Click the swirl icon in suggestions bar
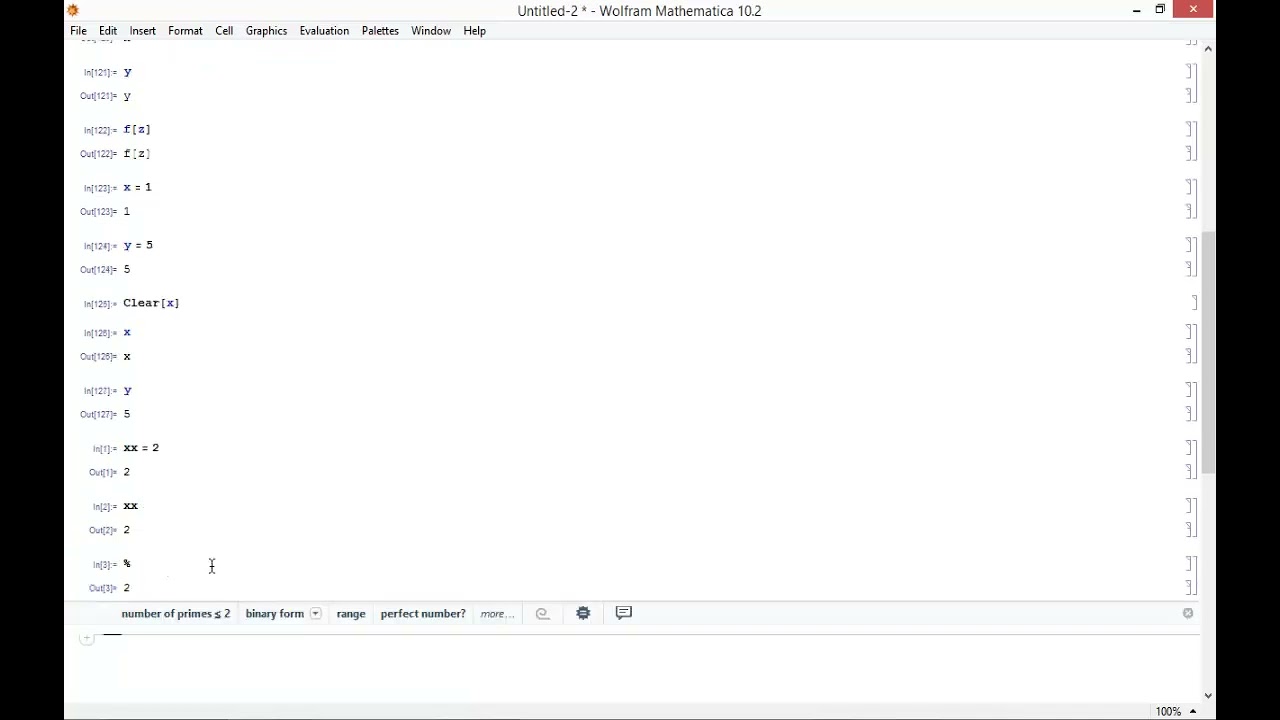The width and height of the screenshot is (1280, 720). point(542,614)
